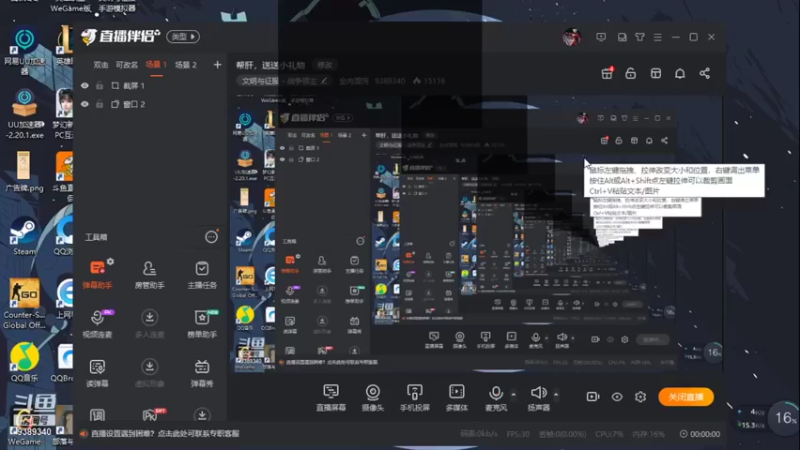The width and height of the screenshot is (800, 450).
Task: Open 广告牌.png desktop file
Action: [x=23, y=171]
